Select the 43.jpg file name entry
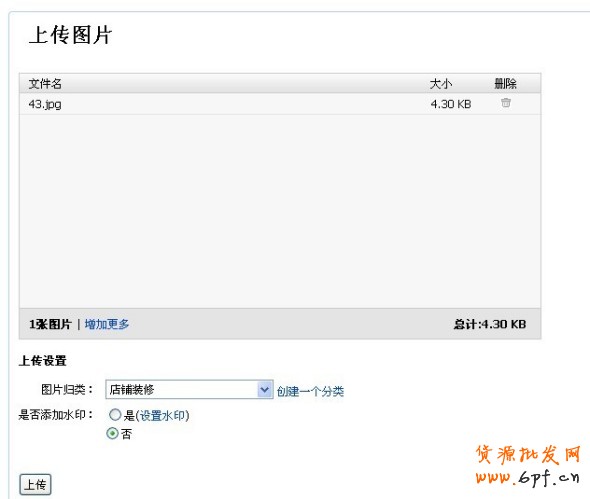This screenshot has width=590, height=499. coord(45,104)
